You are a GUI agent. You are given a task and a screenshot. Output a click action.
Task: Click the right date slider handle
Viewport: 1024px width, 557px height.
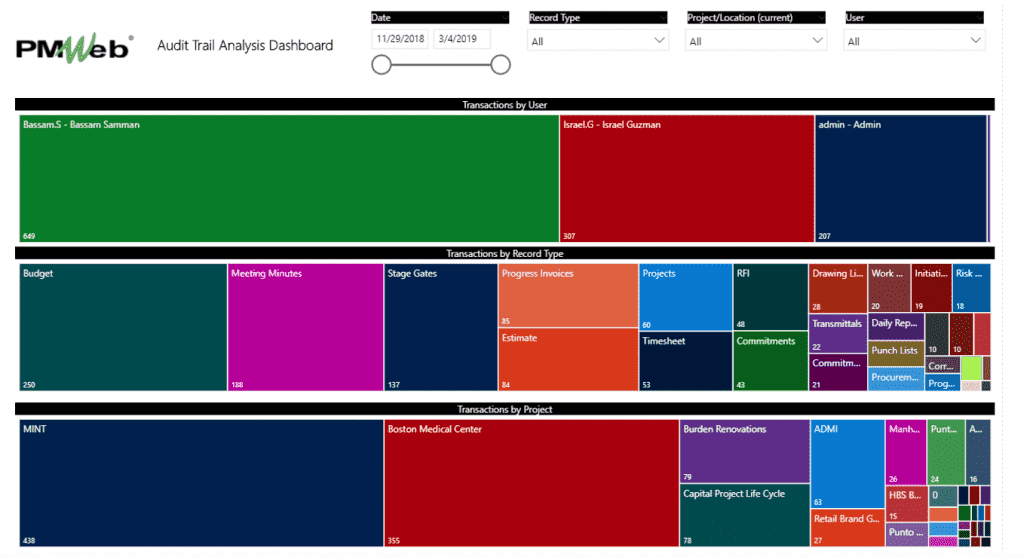point(501,65)
